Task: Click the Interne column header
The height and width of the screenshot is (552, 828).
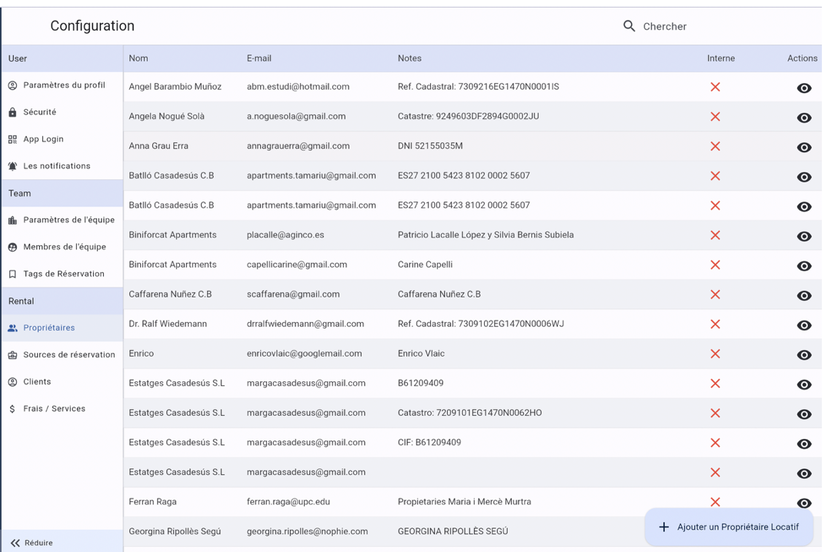Action: 721,58
